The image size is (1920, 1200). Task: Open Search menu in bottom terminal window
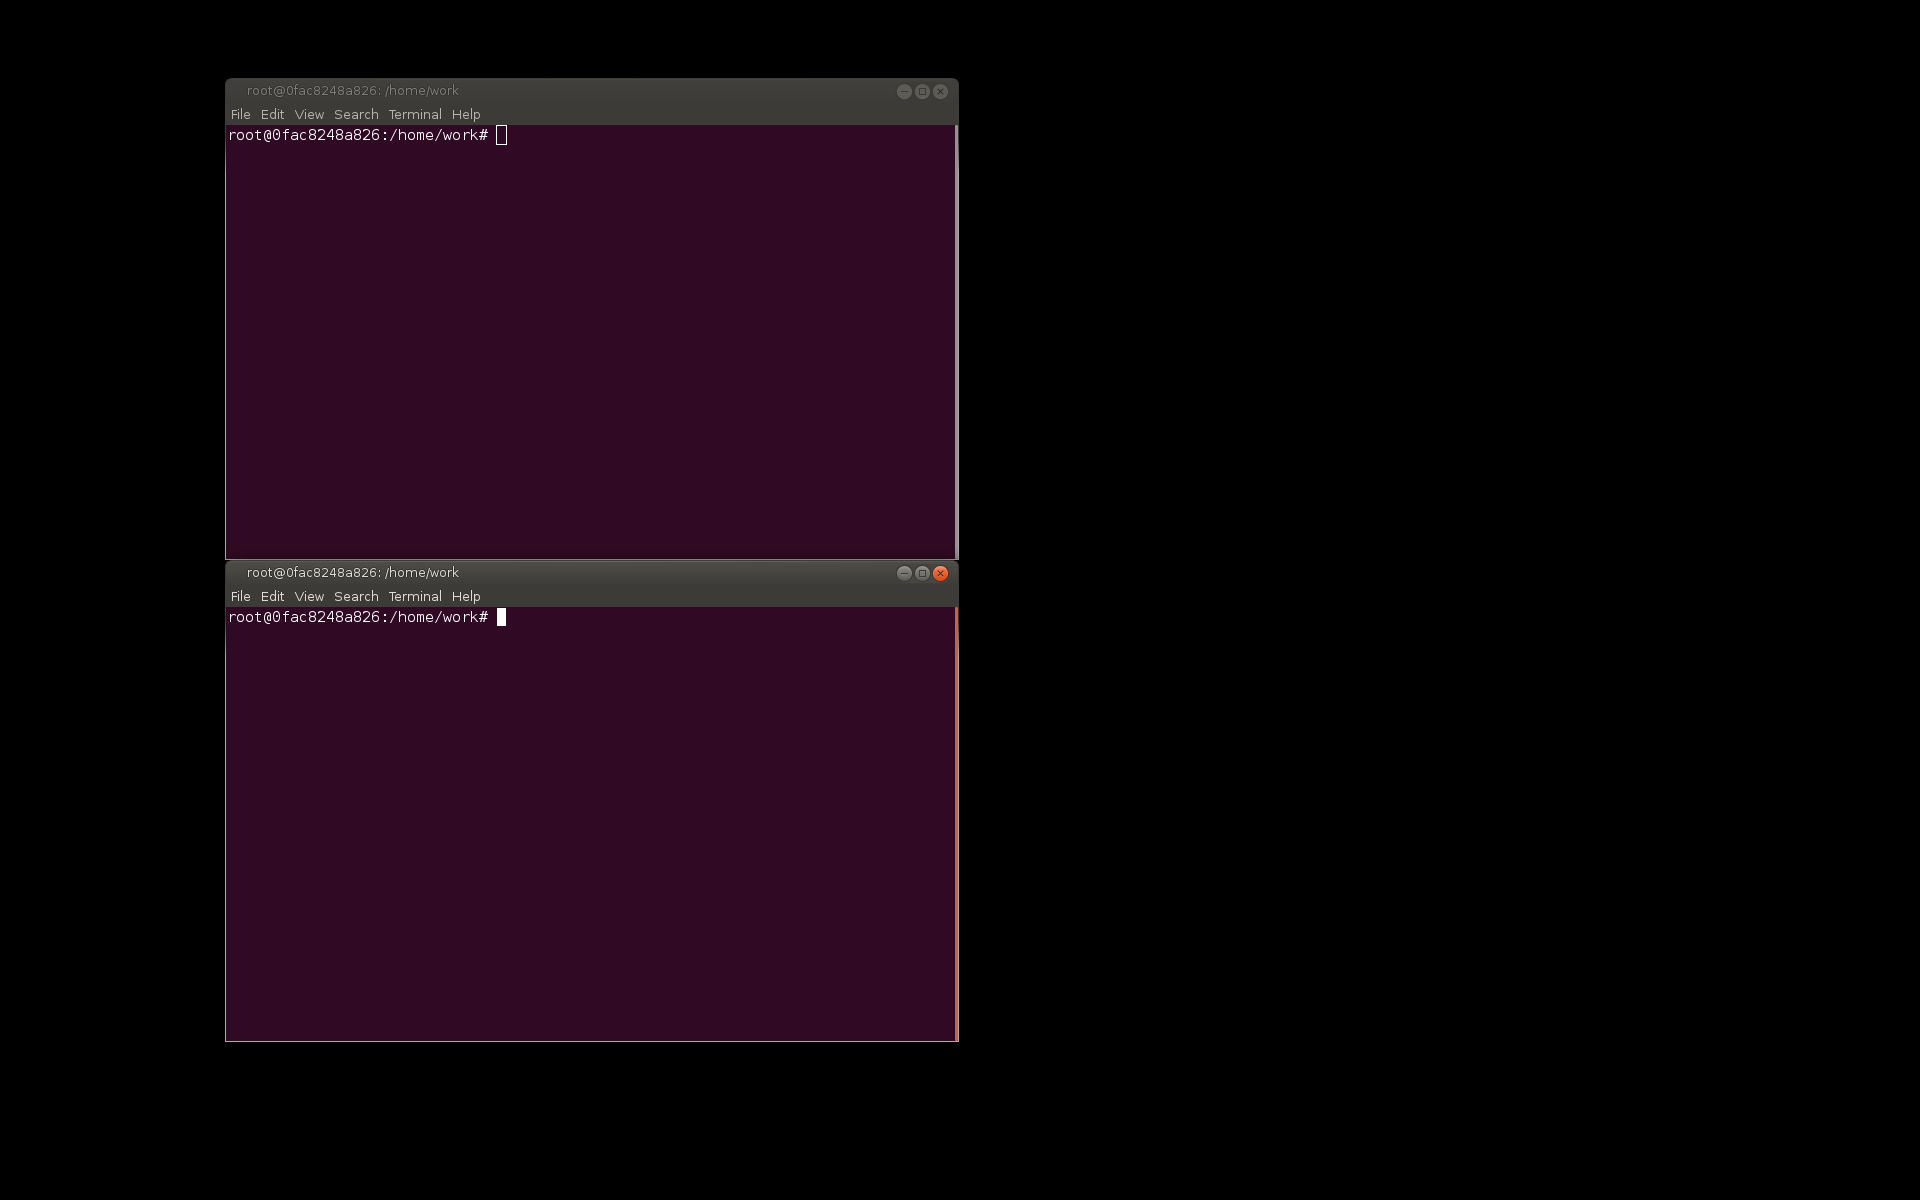click(x=356, y=597)
